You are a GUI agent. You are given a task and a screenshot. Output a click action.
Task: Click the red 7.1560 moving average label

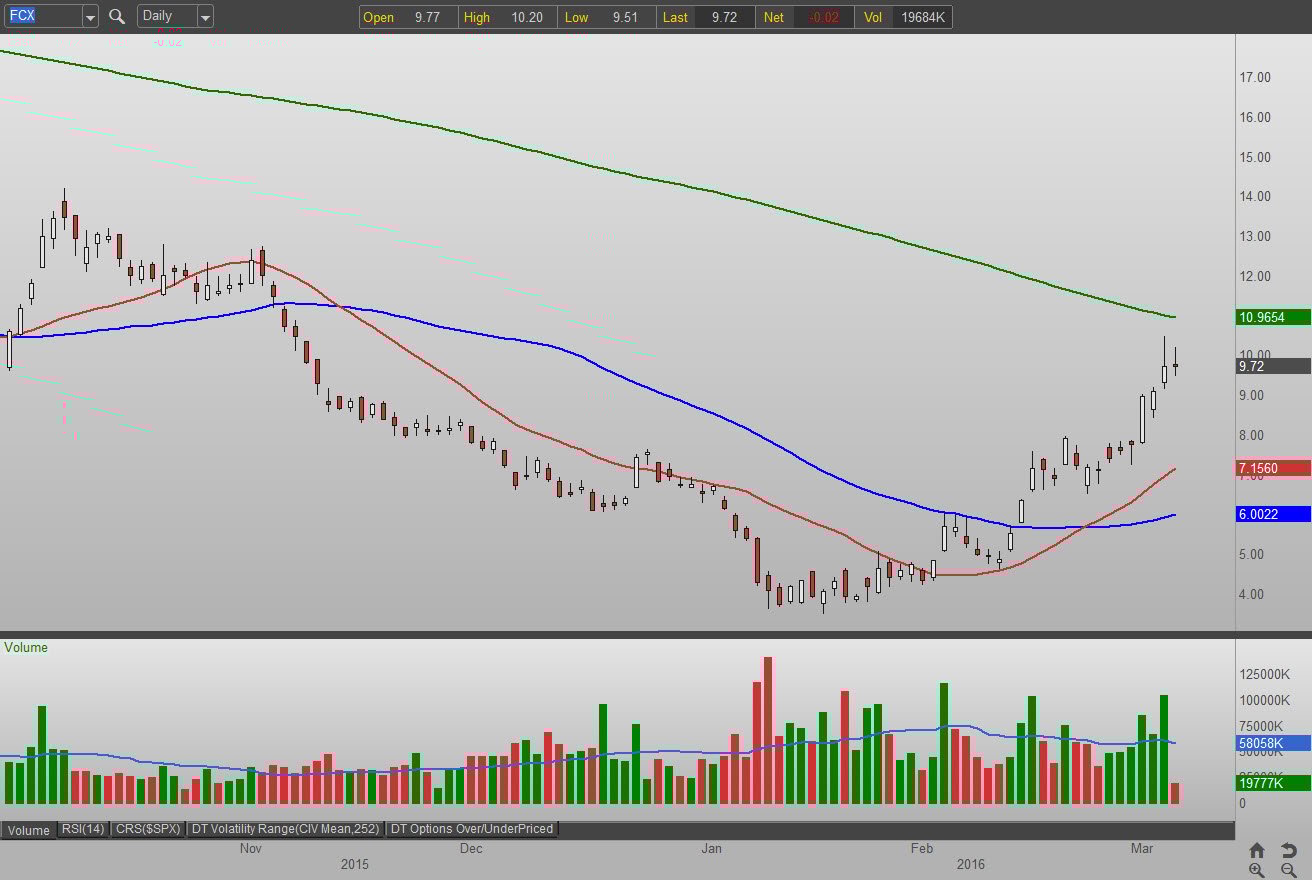pos(1273,468)
